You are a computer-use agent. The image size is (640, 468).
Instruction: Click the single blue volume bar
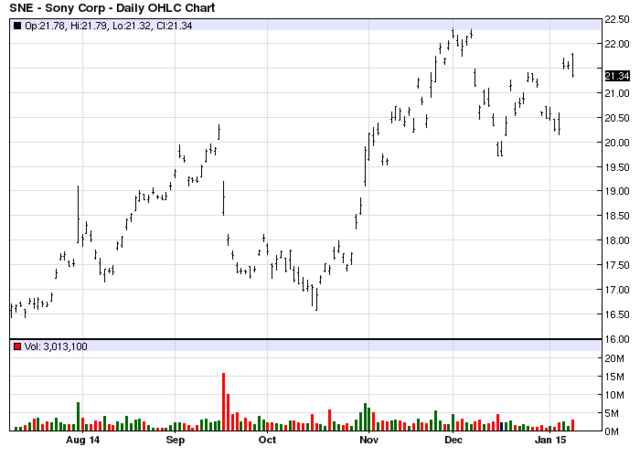click(x=502, y=426)
